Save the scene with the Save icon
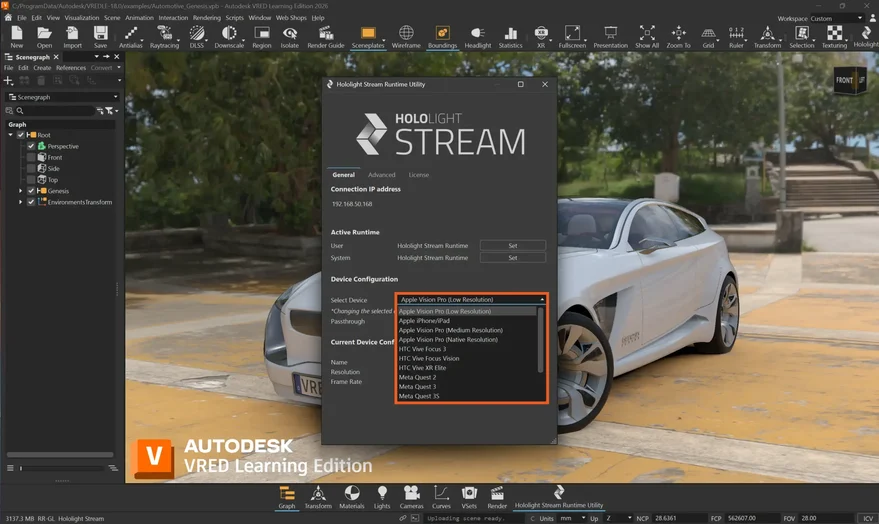This screenshot has height=524, width=879. 100,37
